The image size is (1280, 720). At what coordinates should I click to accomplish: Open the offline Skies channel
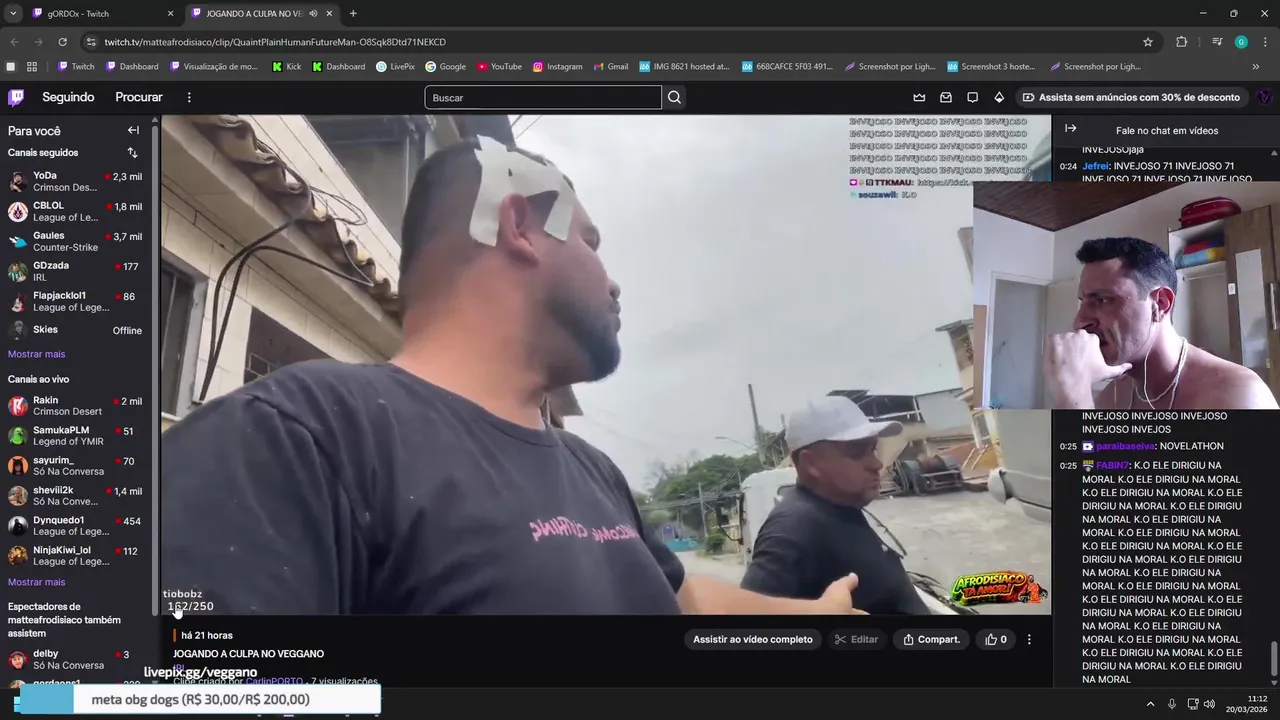pyautogui.click(x=76, y=330)
